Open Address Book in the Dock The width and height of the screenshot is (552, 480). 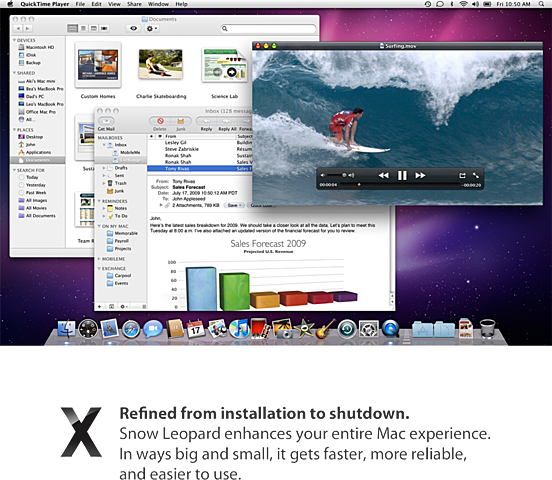point(175,329)
